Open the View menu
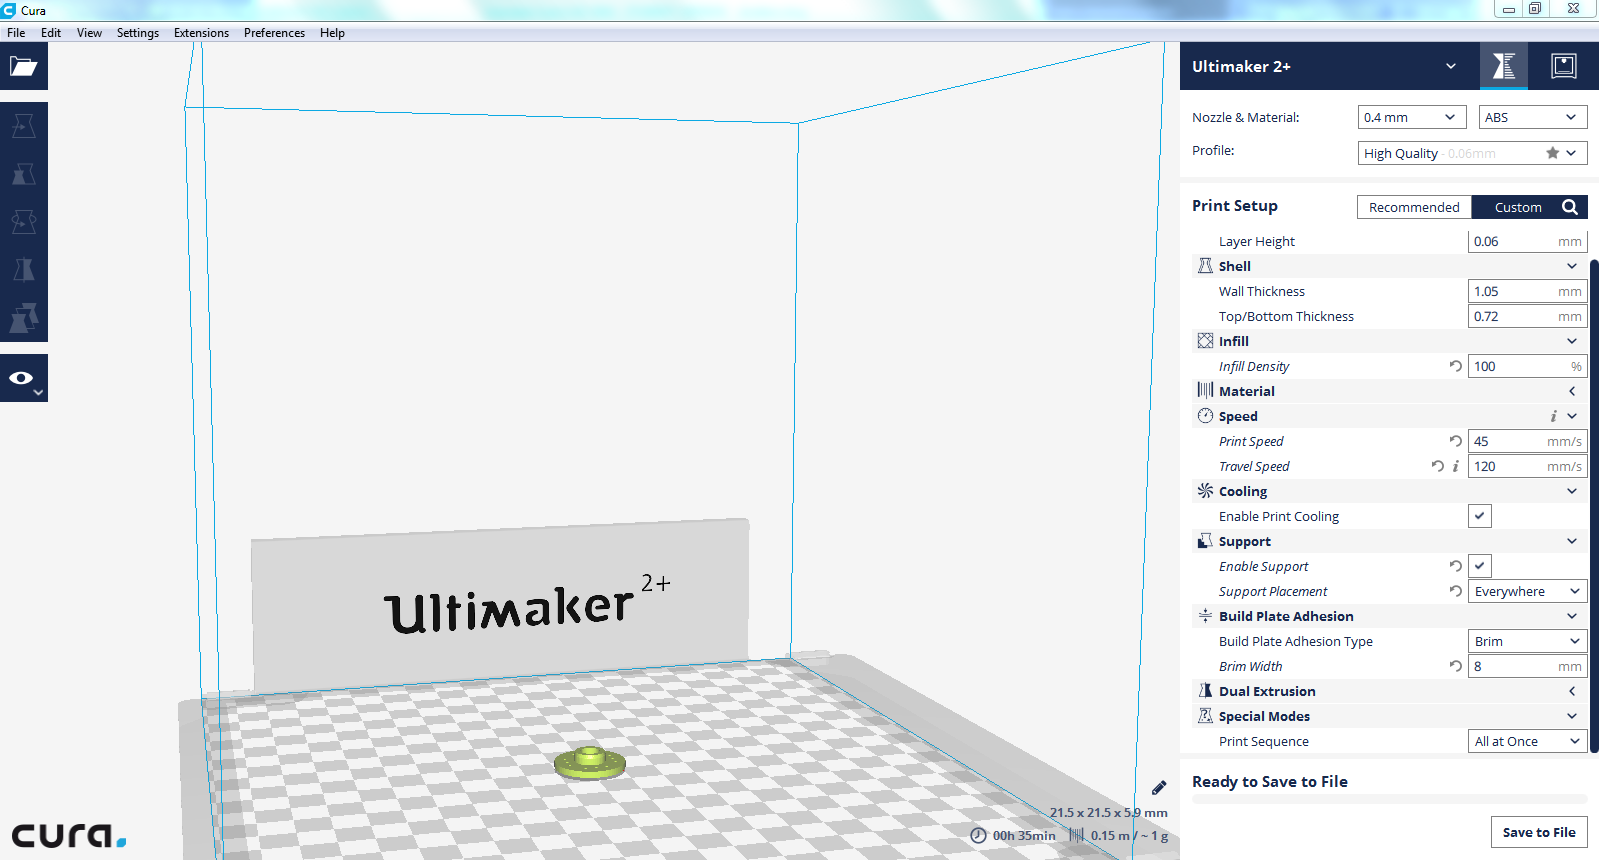Viewport: 1599px width, 860px height. tap(89, 33)
